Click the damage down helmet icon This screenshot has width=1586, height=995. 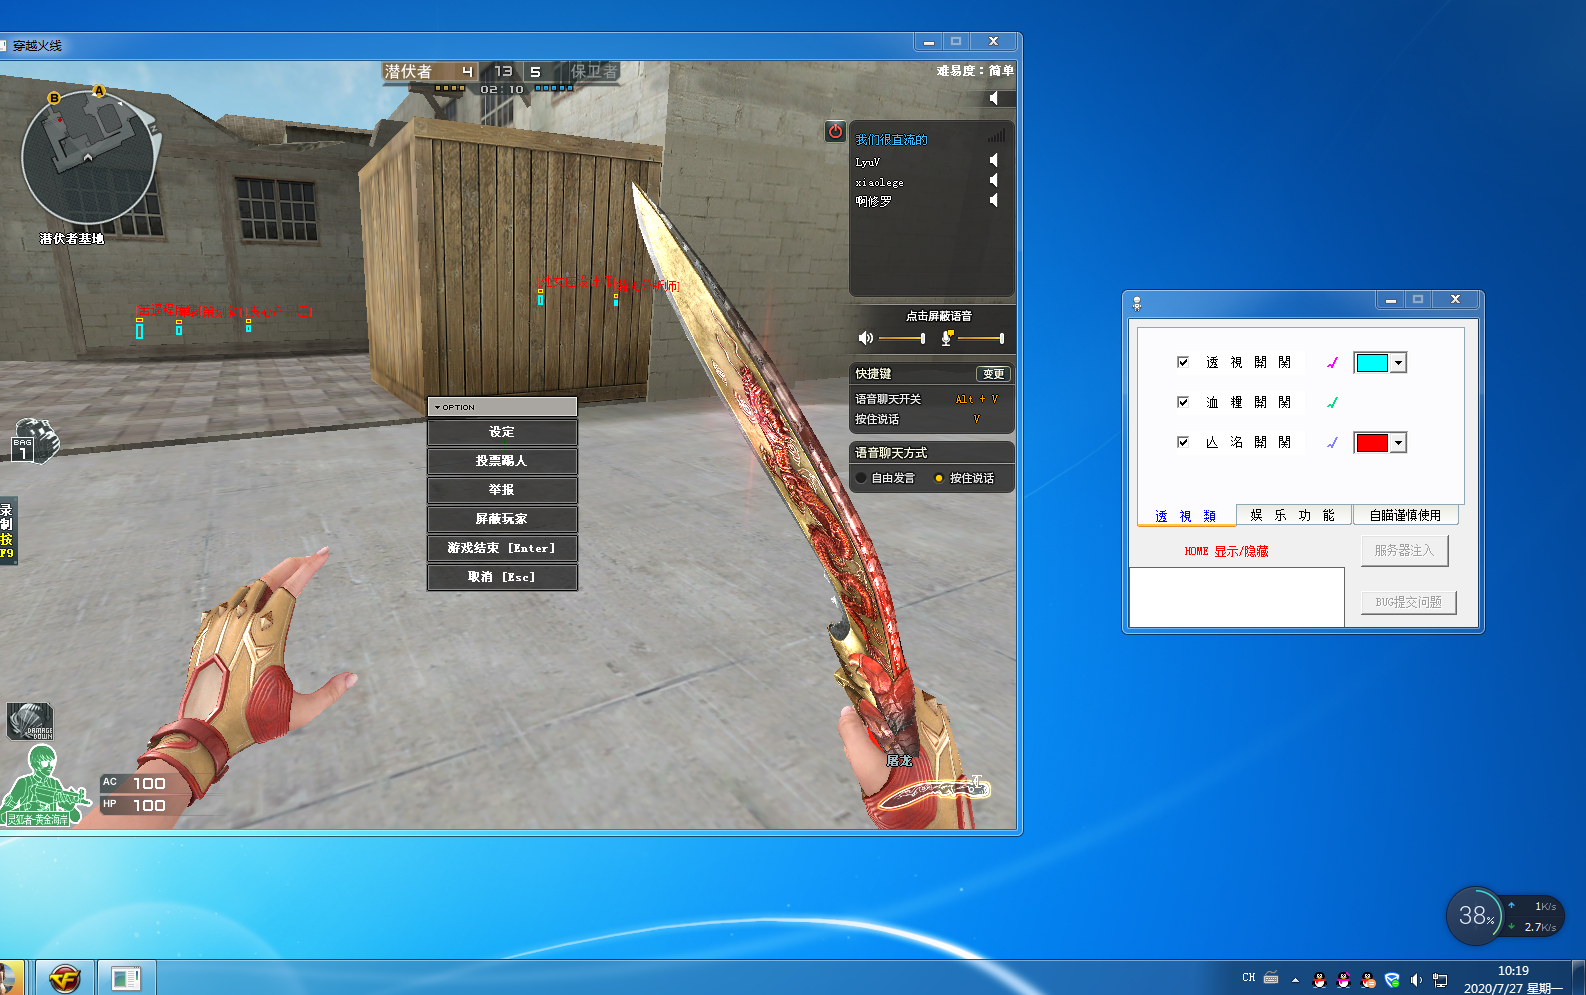(x=30, y=720)
